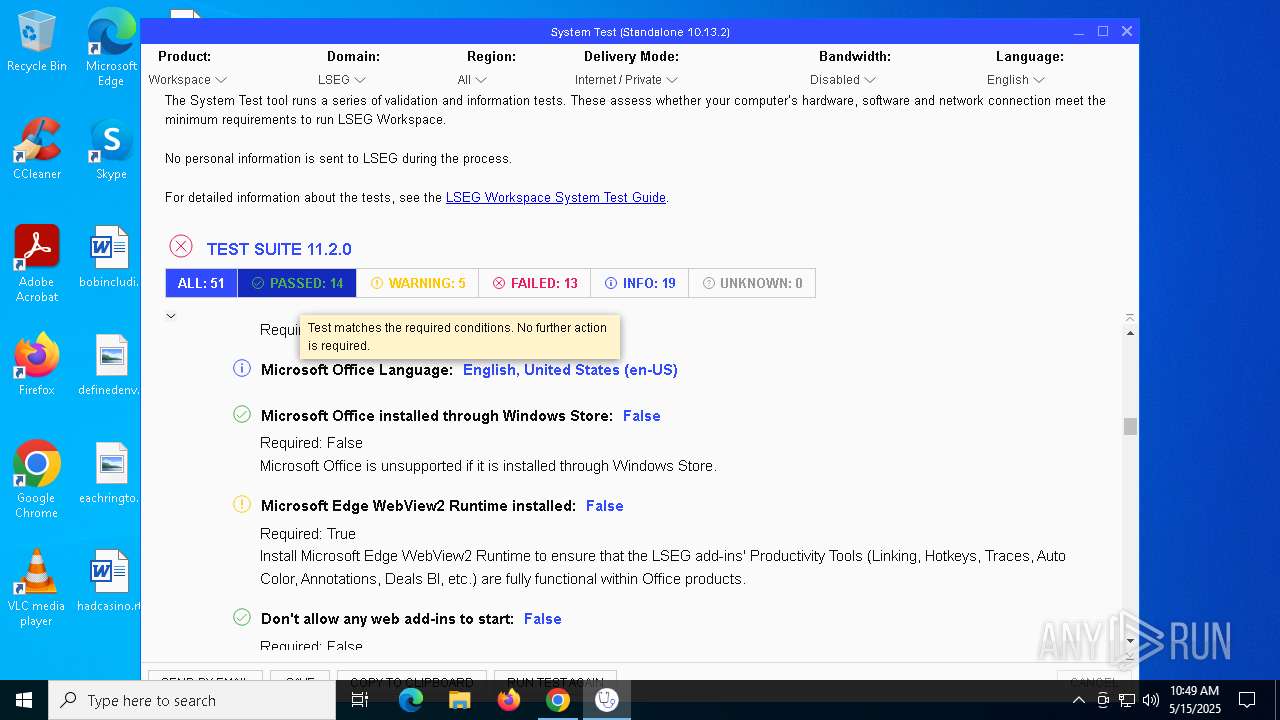The image size is (1280, 720).
Task: Collapse the test results chevron below ALL tab
Action: pyautogui.click(x=171, y=316)
